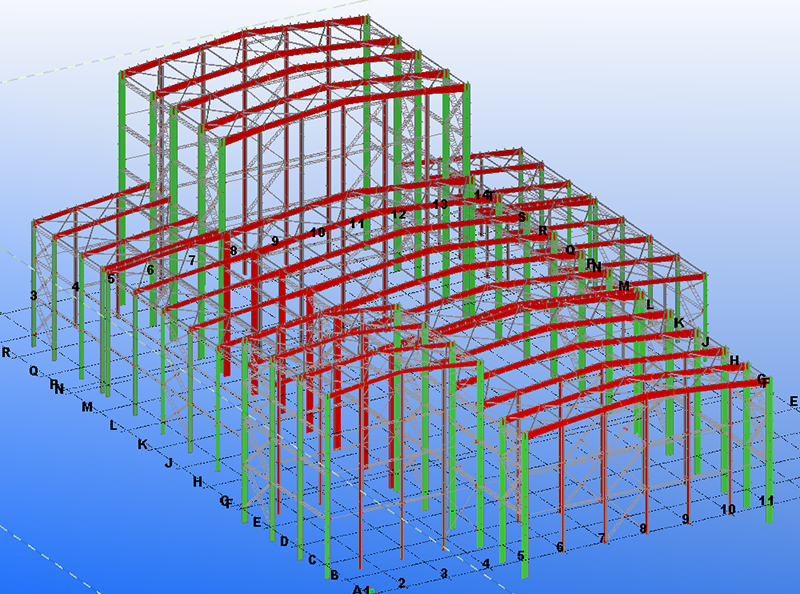Click grid label E at the far right edge

793,401
